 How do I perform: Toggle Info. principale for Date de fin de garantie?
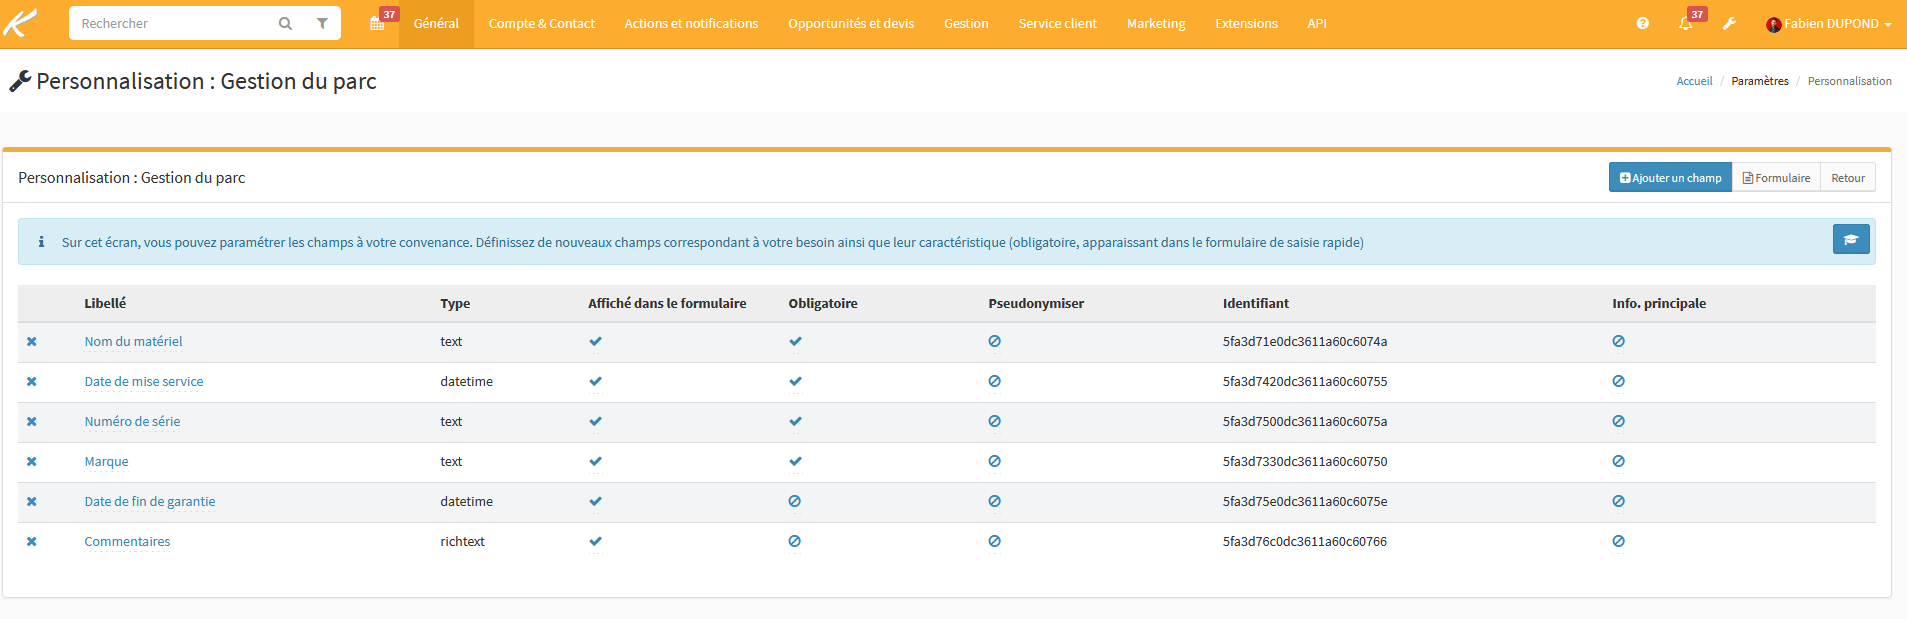coord(1618,501)
